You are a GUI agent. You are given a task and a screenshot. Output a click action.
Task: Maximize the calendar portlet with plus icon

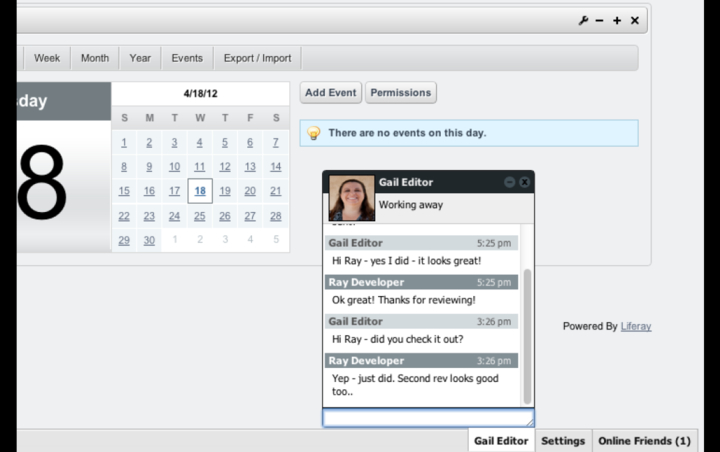coord(617,20)
